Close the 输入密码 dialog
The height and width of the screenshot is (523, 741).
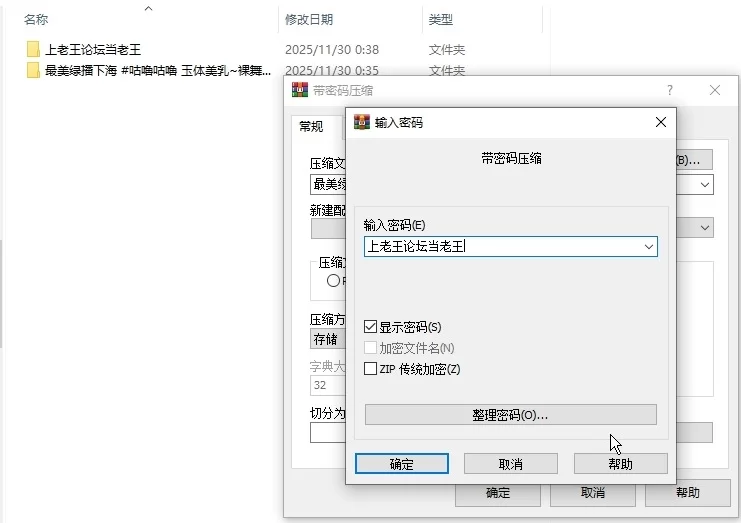tap(661, 122)
